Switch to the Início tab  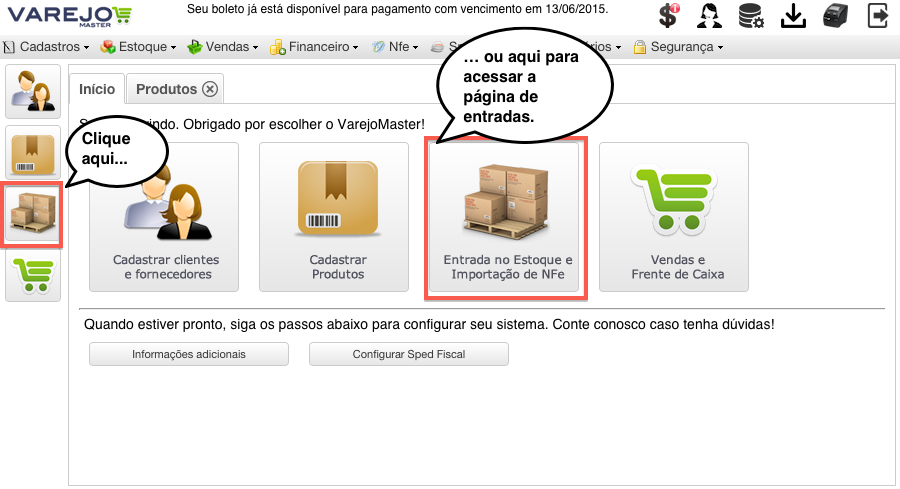(97, 89)
